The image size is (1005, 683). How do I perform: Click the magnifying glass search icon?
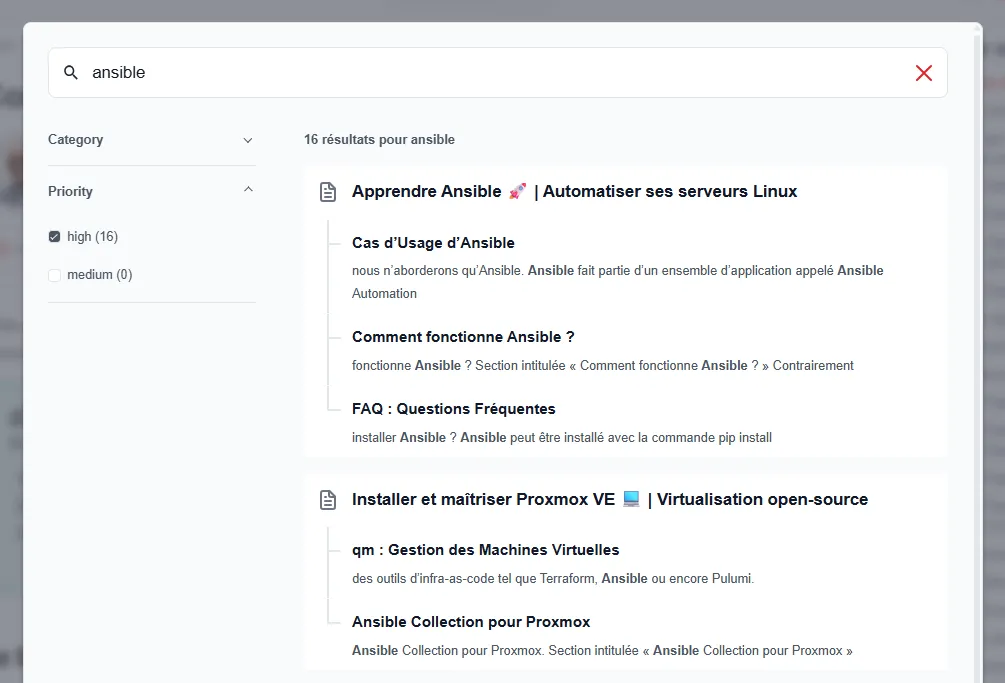pos(70,72)
